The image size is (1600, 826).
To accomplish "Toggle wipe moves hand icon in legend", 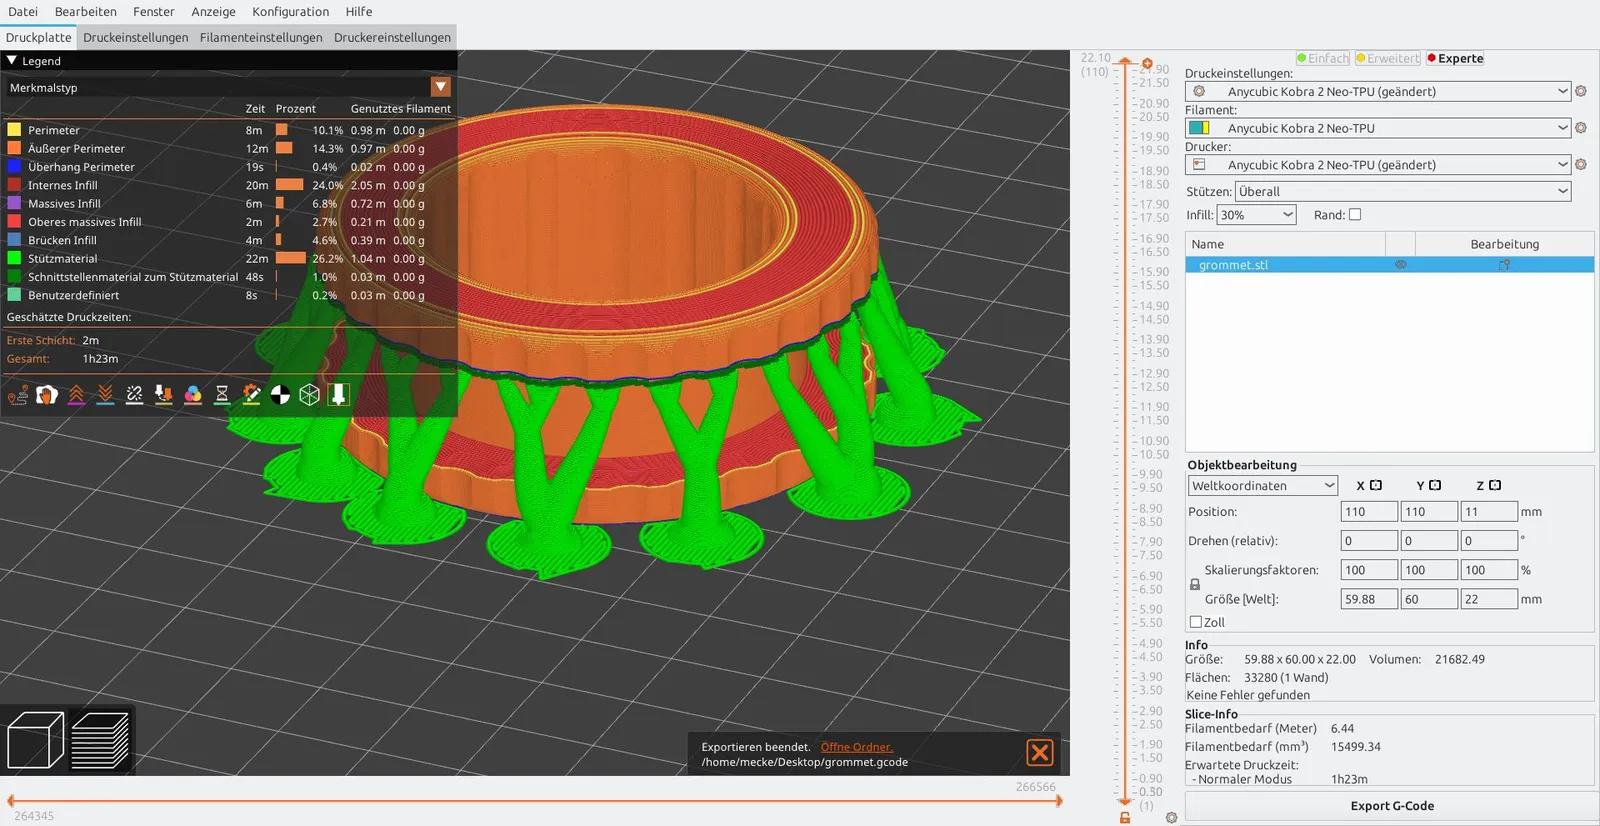I will point(47,395).
